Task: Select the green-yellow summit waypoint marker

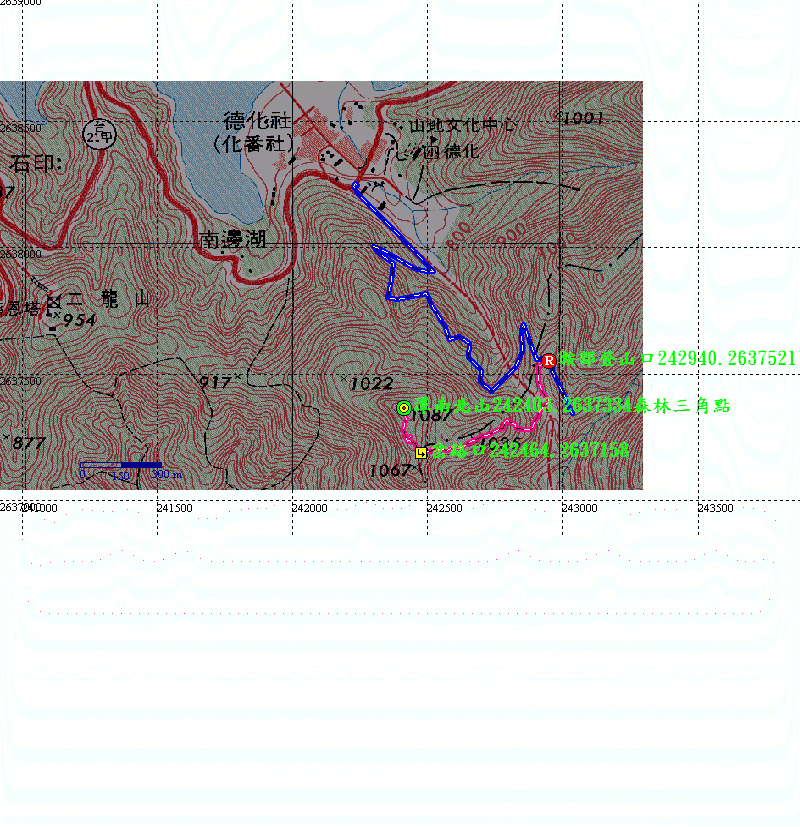Action: (x=403, y=407)
